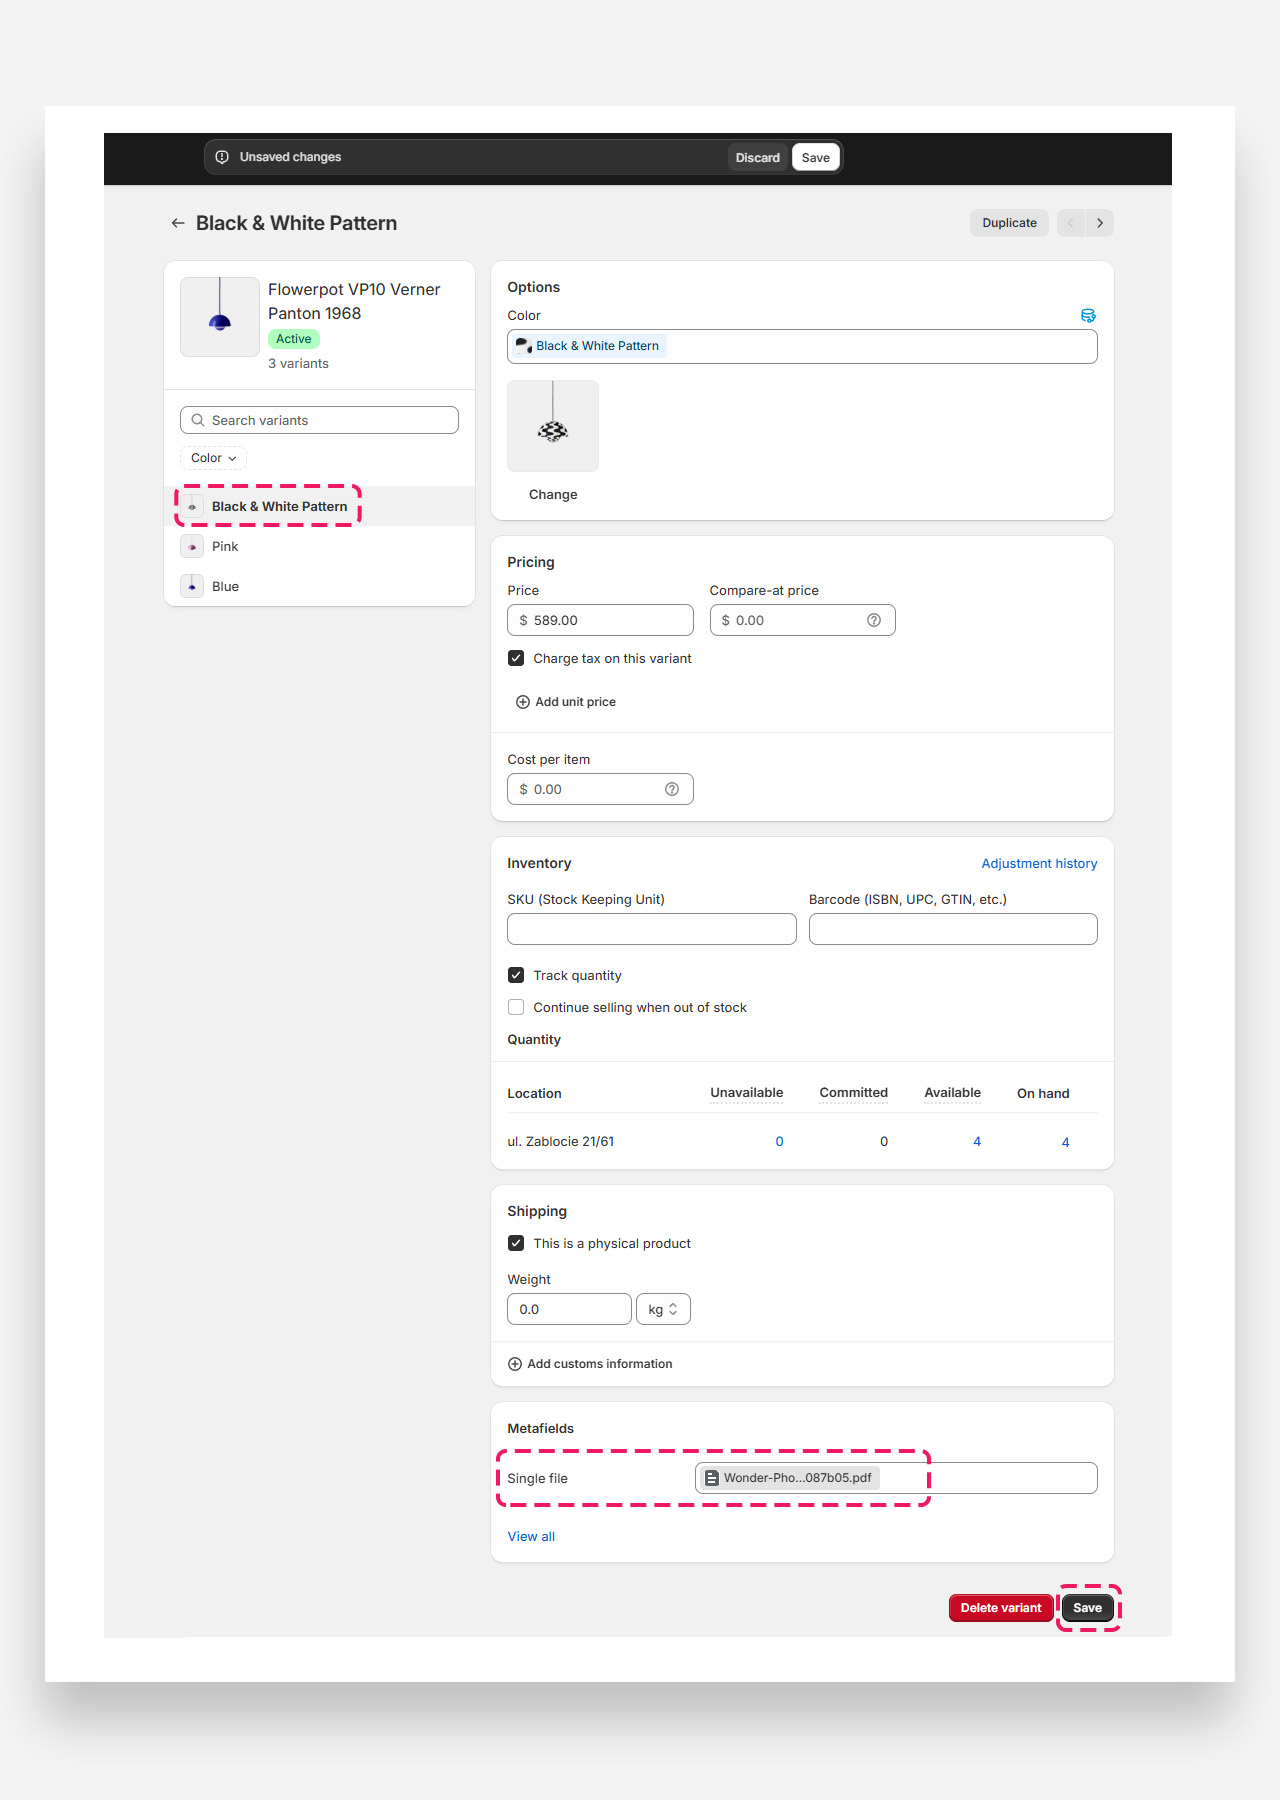Open the Adjustment history link

click(1039, 863)
